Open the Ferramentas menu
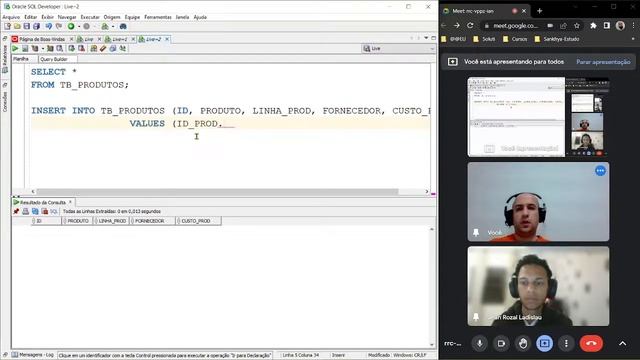Image resolution: width=640 pixels, height=360 pixels. coord(158,17)
